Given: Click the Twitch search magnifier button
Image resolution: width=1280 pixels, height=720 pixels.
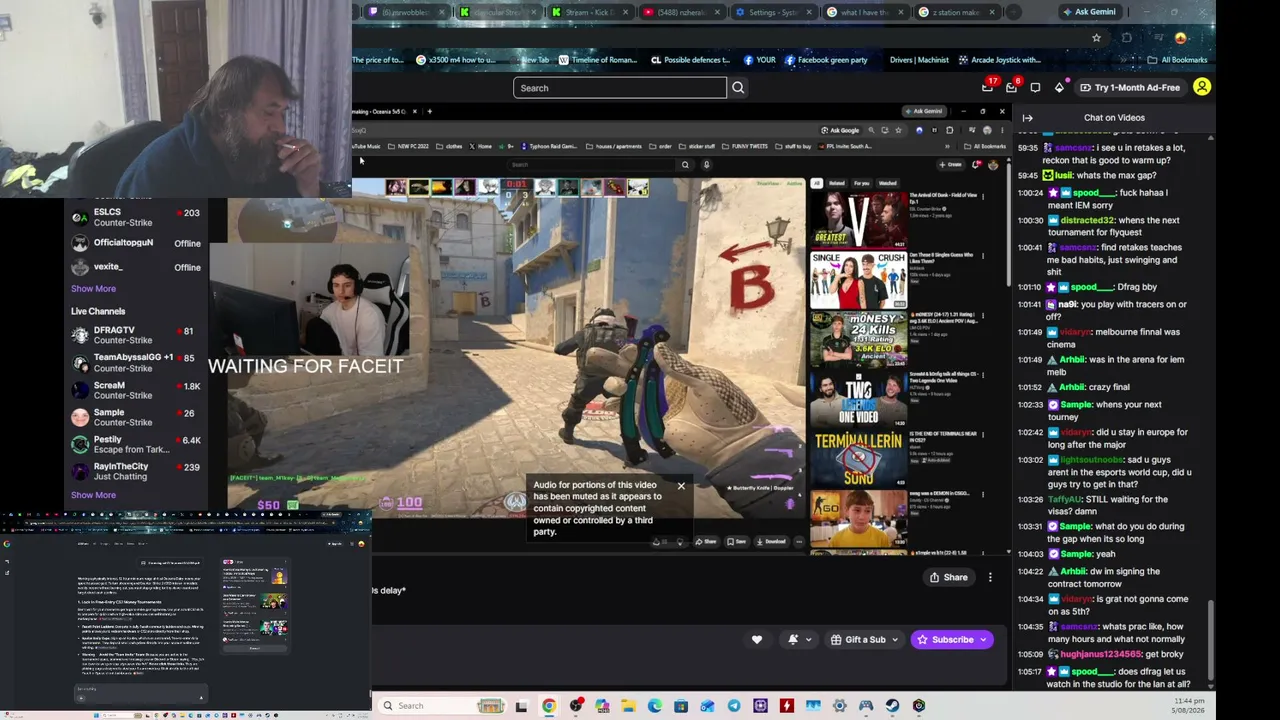Looking at the screenshot, I should click(x=738, y=88).
